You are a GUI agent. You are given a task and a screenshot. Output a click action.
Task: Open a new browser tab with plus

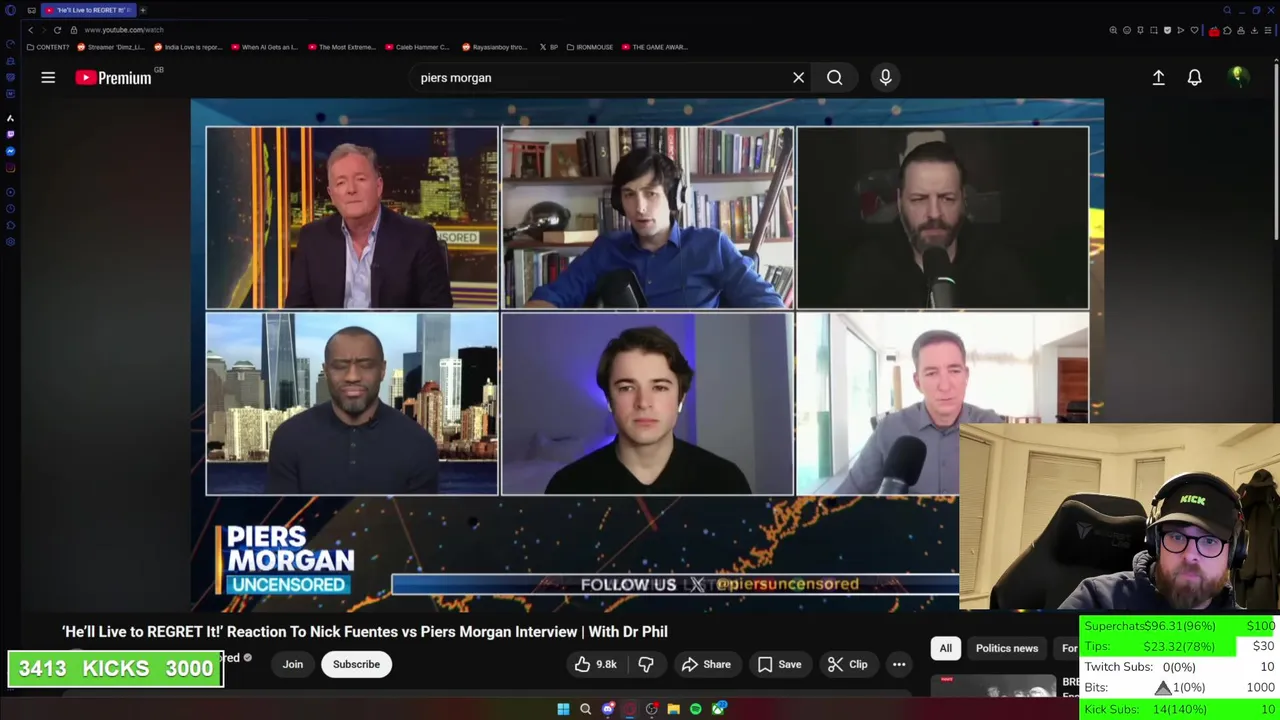pyautogui.click(x=143, y=10)
